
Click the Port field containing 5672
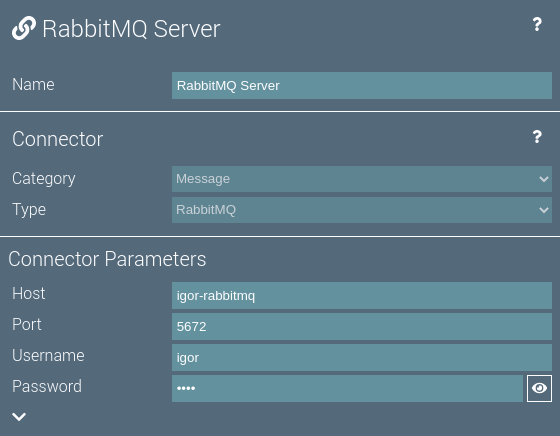click(362, 327)
